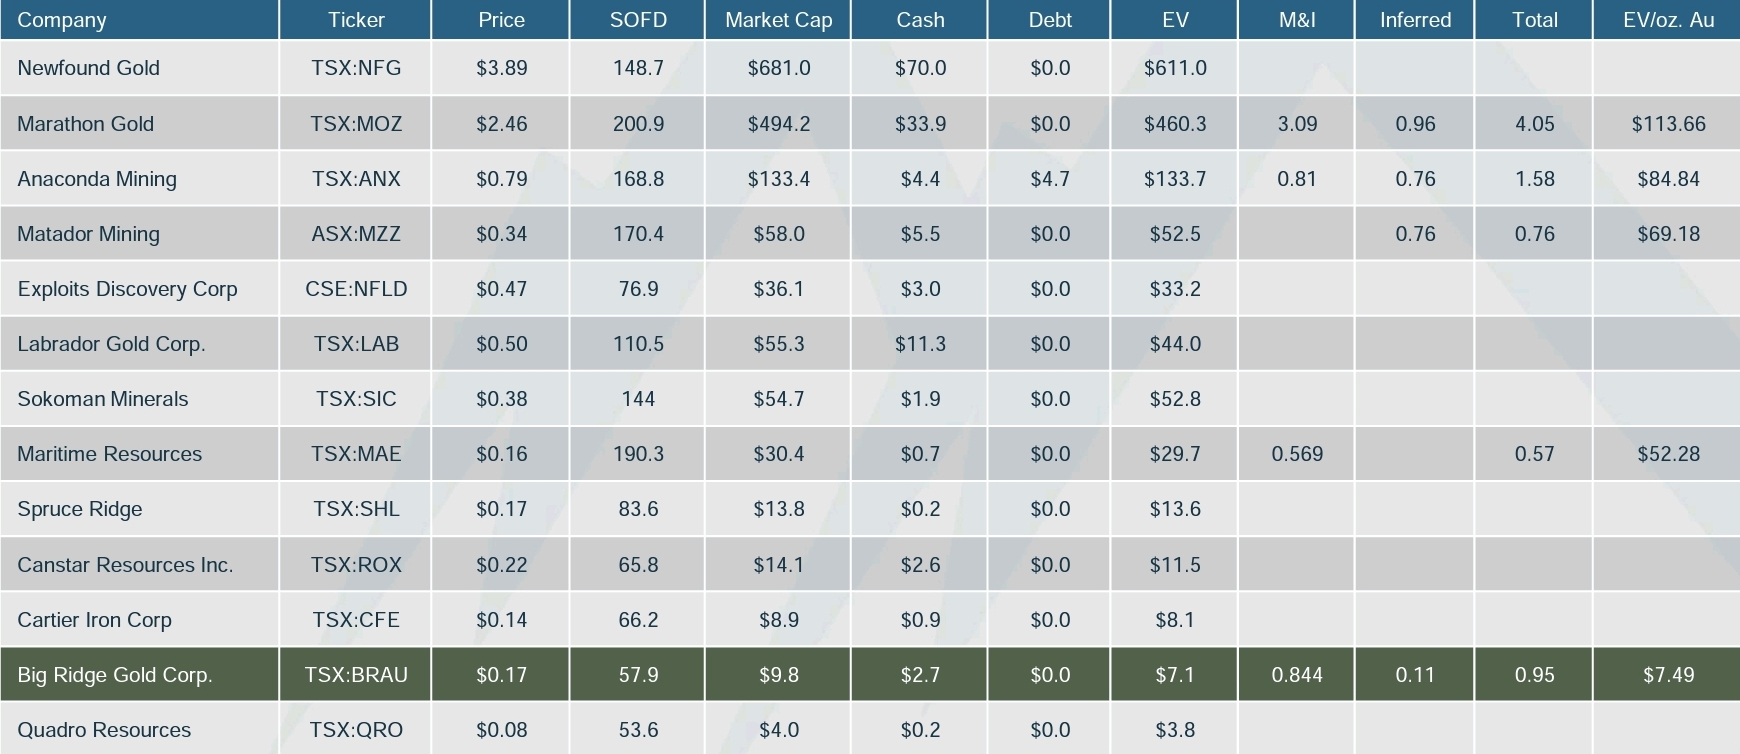This screenshot has width=1740, height=754.
Task: Click Maritime Resources EV/oz value $52.28
Action: pyautogui.click(x=1668, y=454)
